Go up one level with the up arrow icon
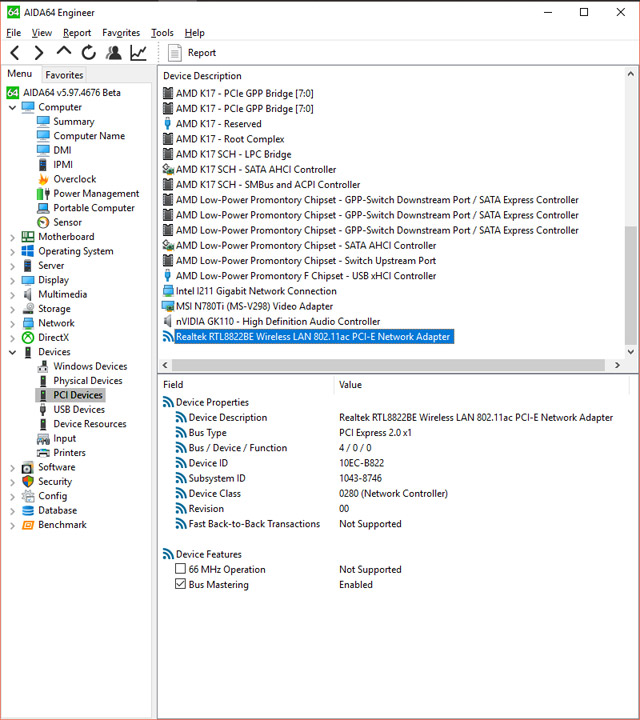The image size is (640, 720). pyautogui.click(x=64, y=51)
